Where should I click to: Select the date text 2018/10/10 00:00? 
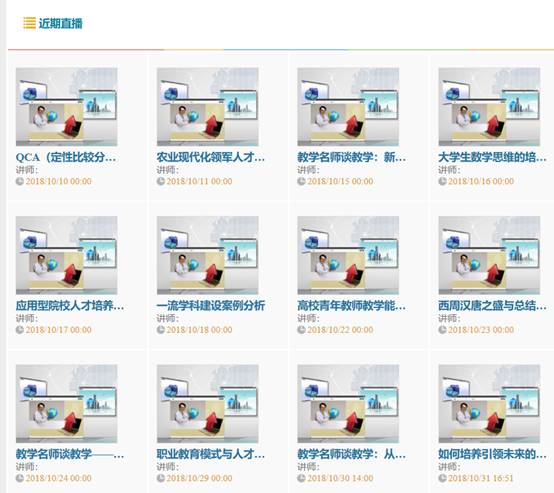click(x=59, y=181)
